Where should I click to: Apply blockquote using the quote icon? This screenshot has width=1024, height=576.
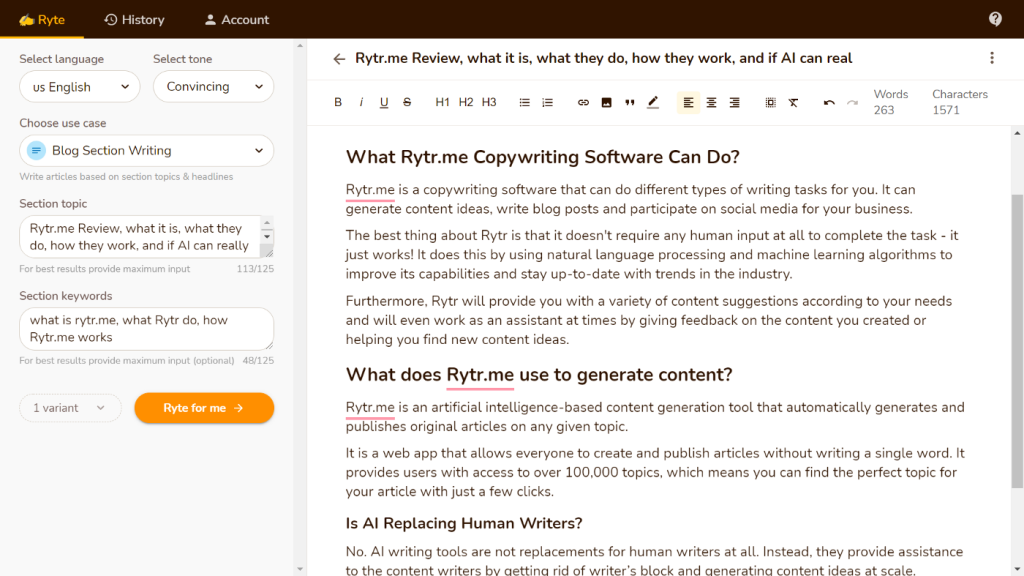pyautogui.click(x=630, y=102)
